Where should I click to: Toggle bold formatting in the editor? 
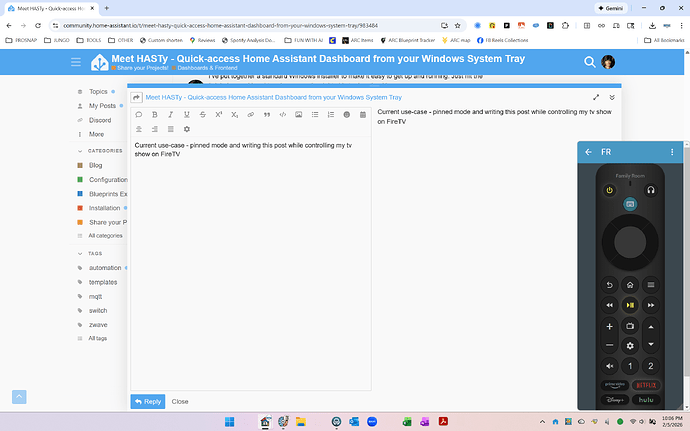pos(155,115)
